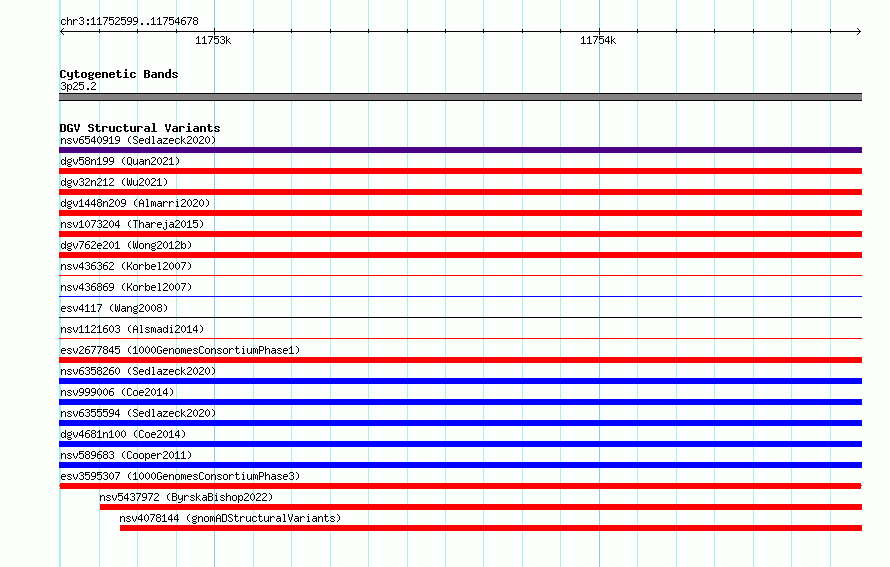The width and height of the screenshot is (890, 567).
Task: Click the red bar under dgv58n199
Action: (460, 171)
